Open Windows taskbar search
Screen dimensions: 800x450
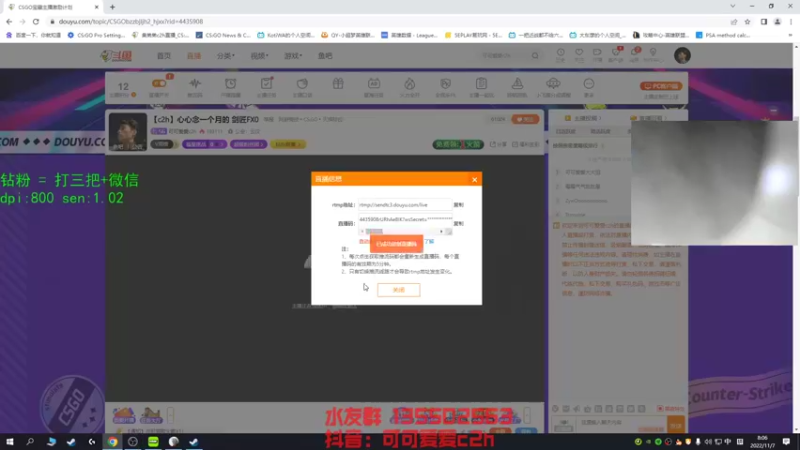30,441
